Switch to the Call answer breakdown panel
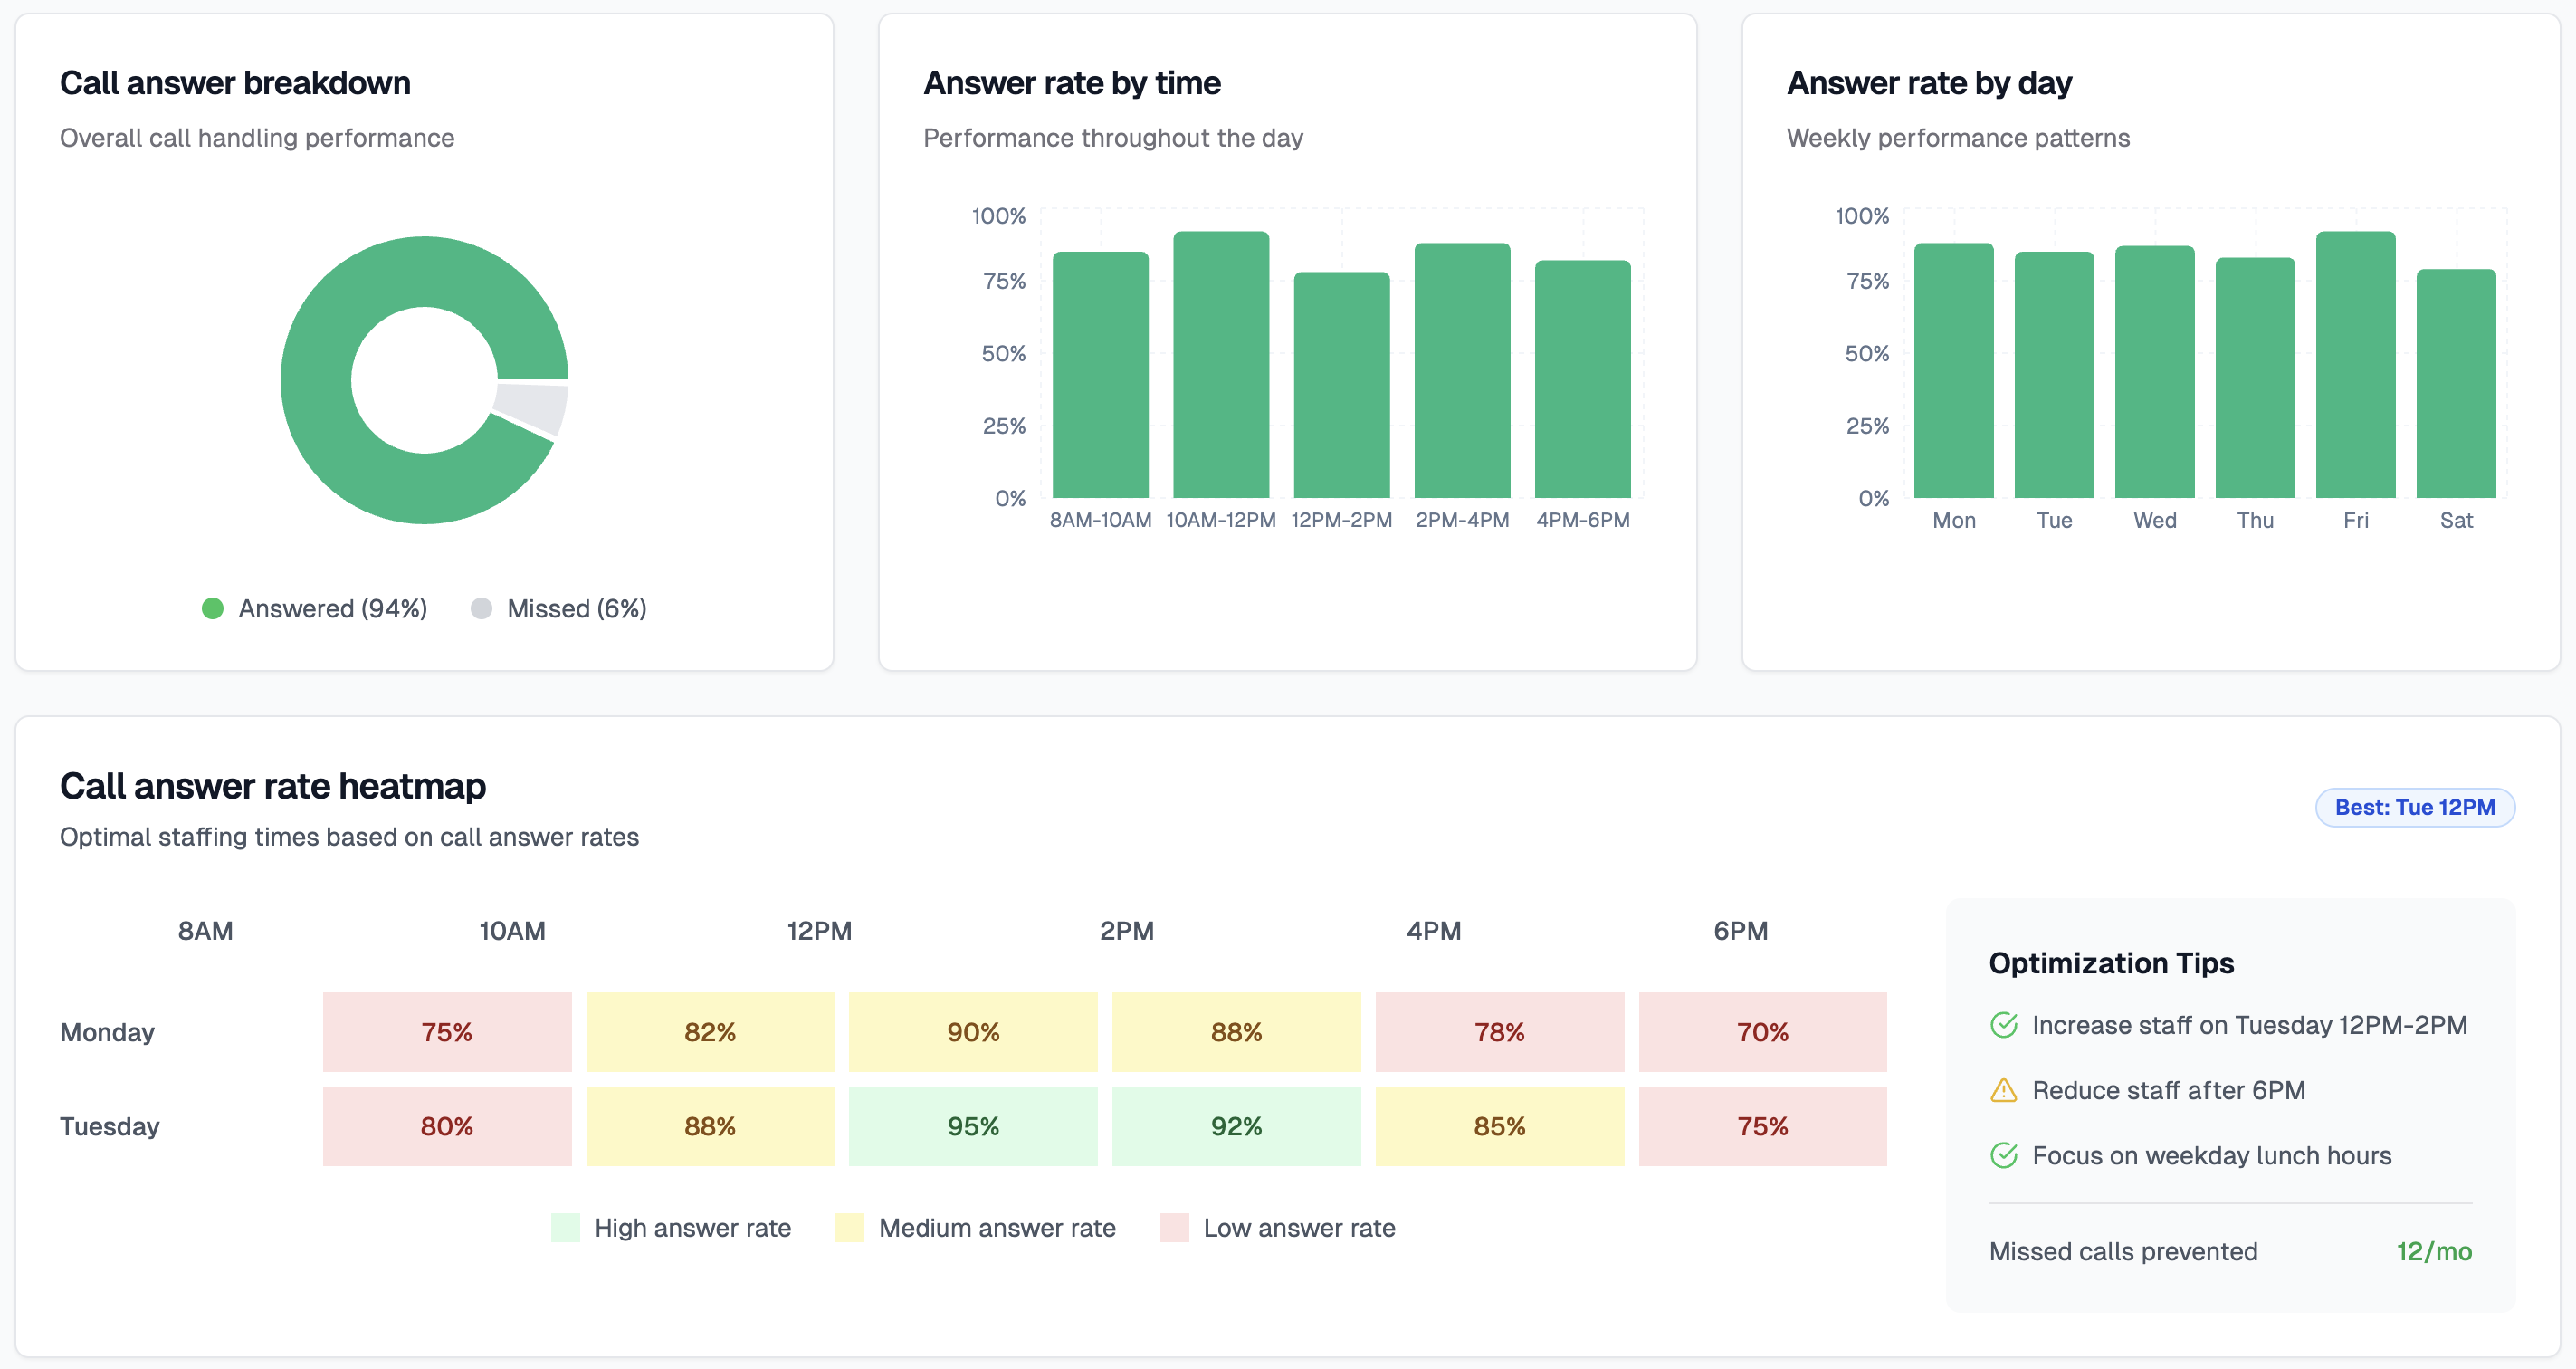The width and height of the screenshot is (2576, 1369). (x=236, y=83)
